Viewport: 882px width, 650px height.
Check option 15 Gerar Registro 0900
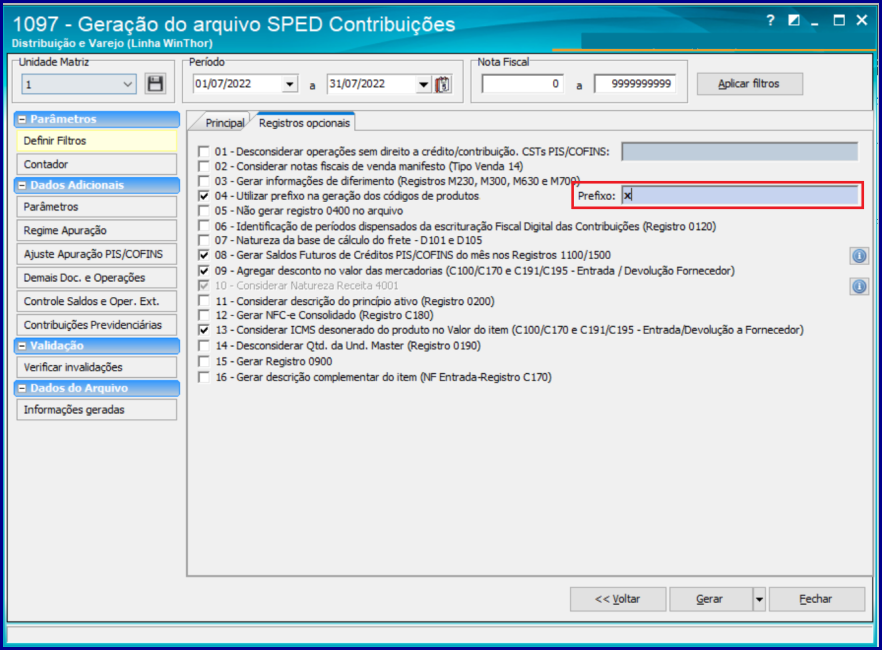(x=204, y=361)
